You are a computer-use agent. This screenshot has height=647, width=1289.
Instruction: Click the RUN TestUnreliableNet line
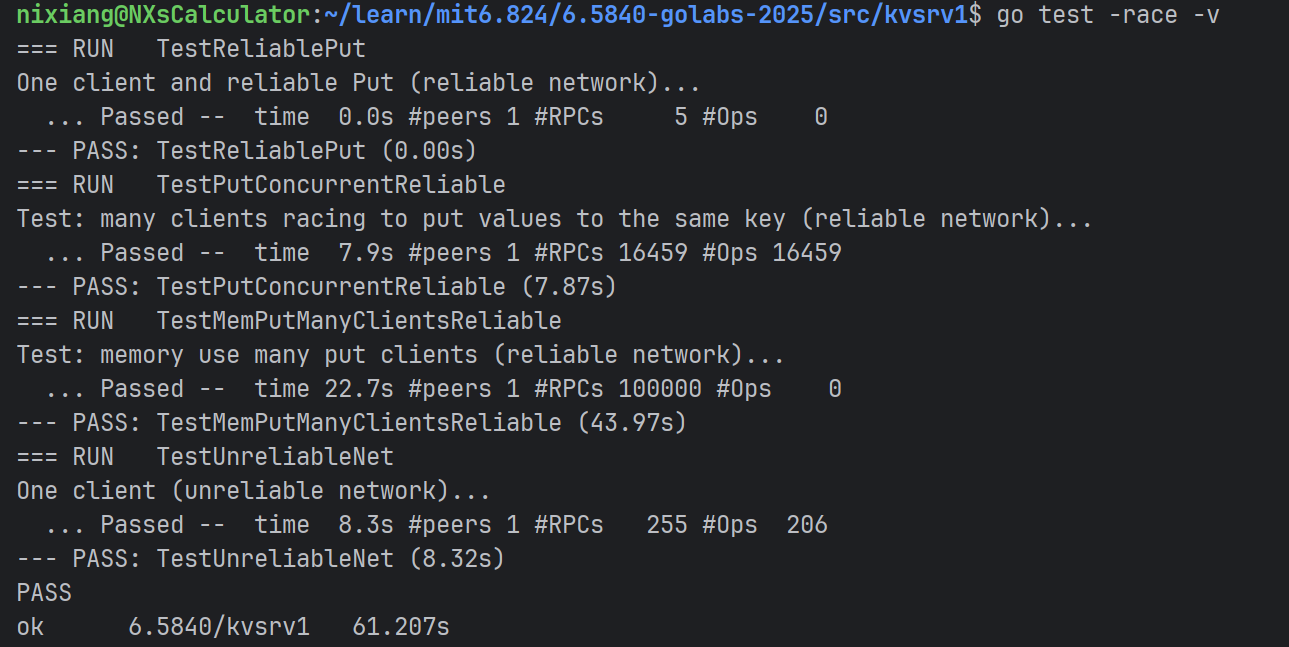click(x=205, y=457)
